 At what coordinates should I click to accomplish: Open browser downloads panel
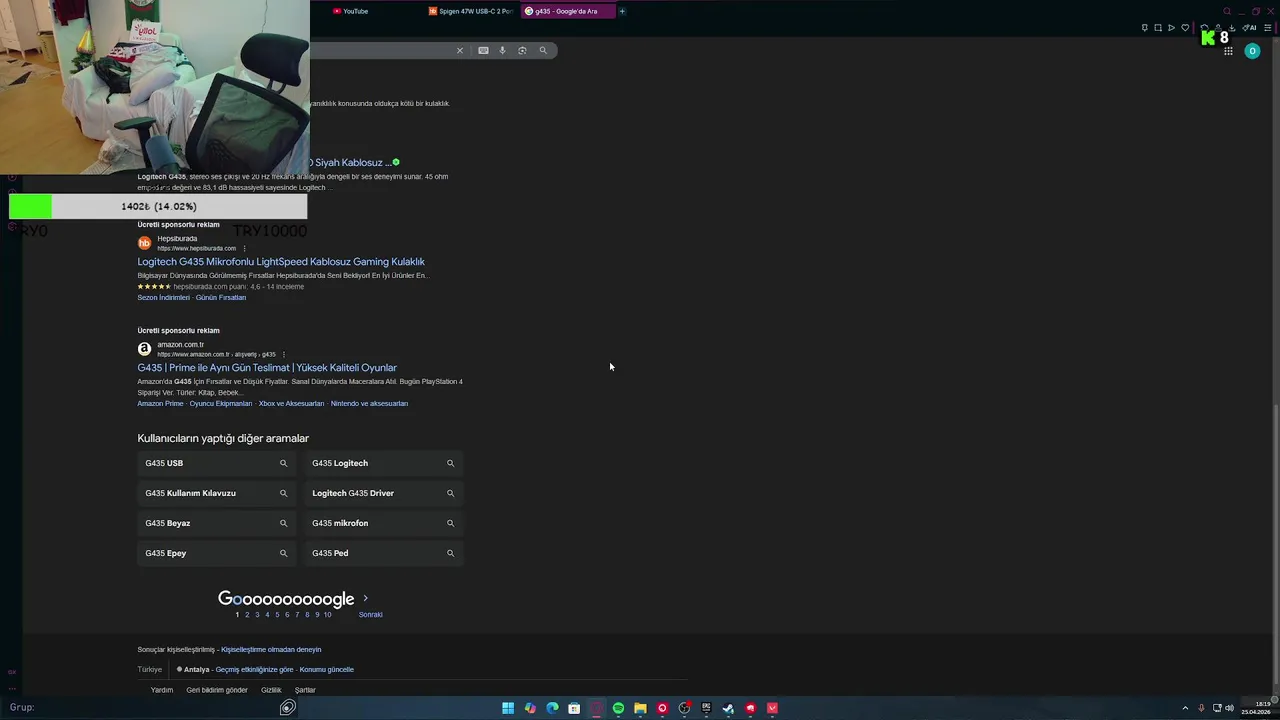(x=1233, y=28)
